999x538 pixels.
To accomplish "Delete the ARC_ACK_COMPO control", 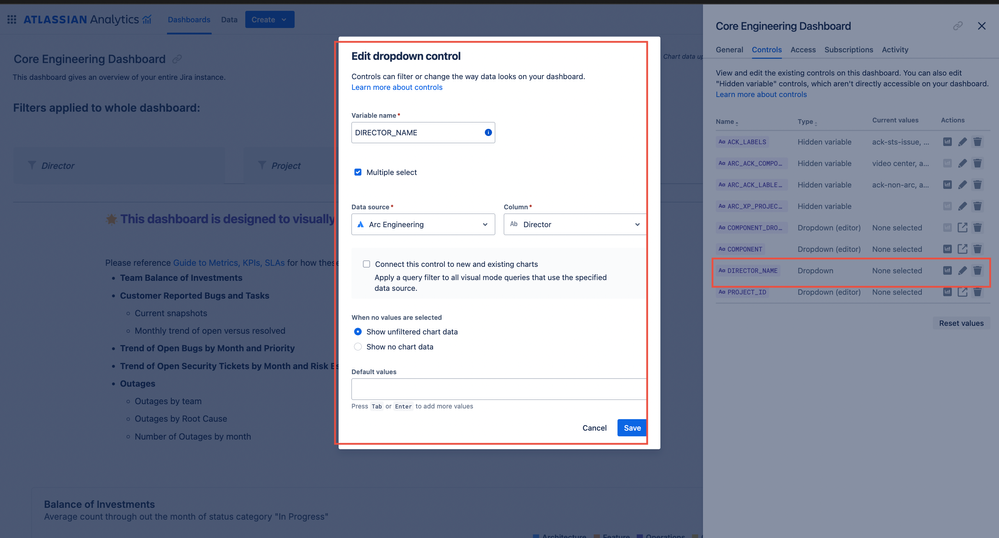I will pos(977,163).
